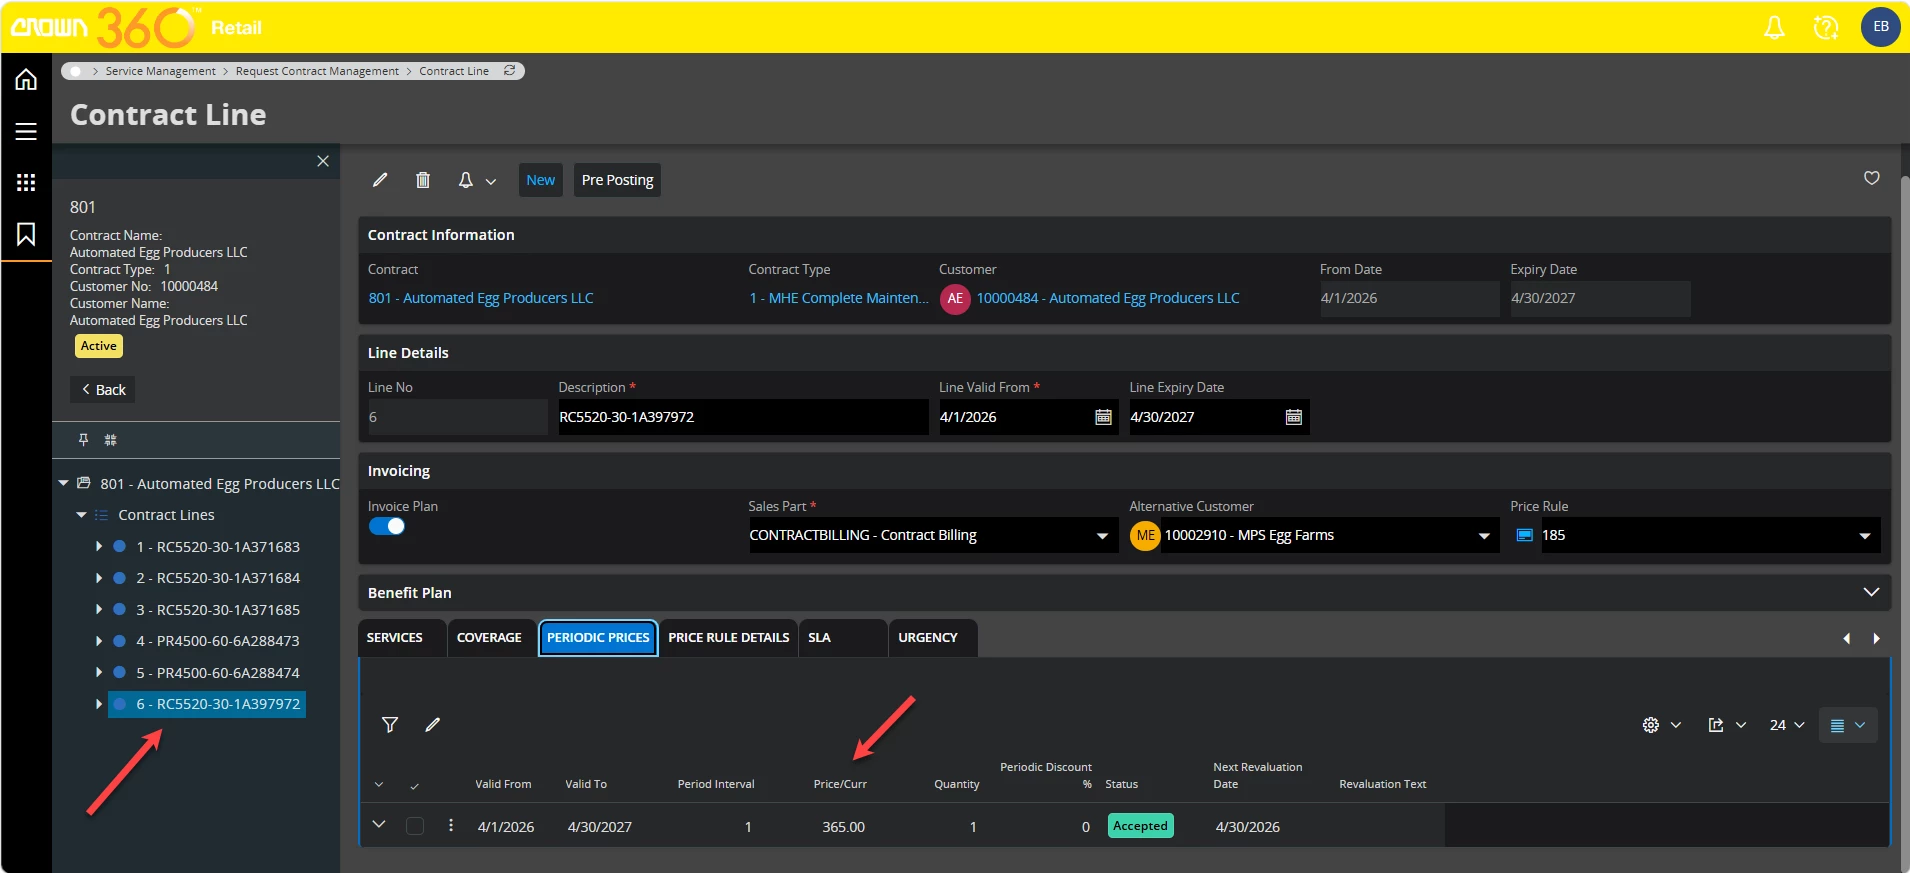Expand tree item 4 - PR4500-60-6A288473
Screen dimensions: 1910x873
pos(99,641)
